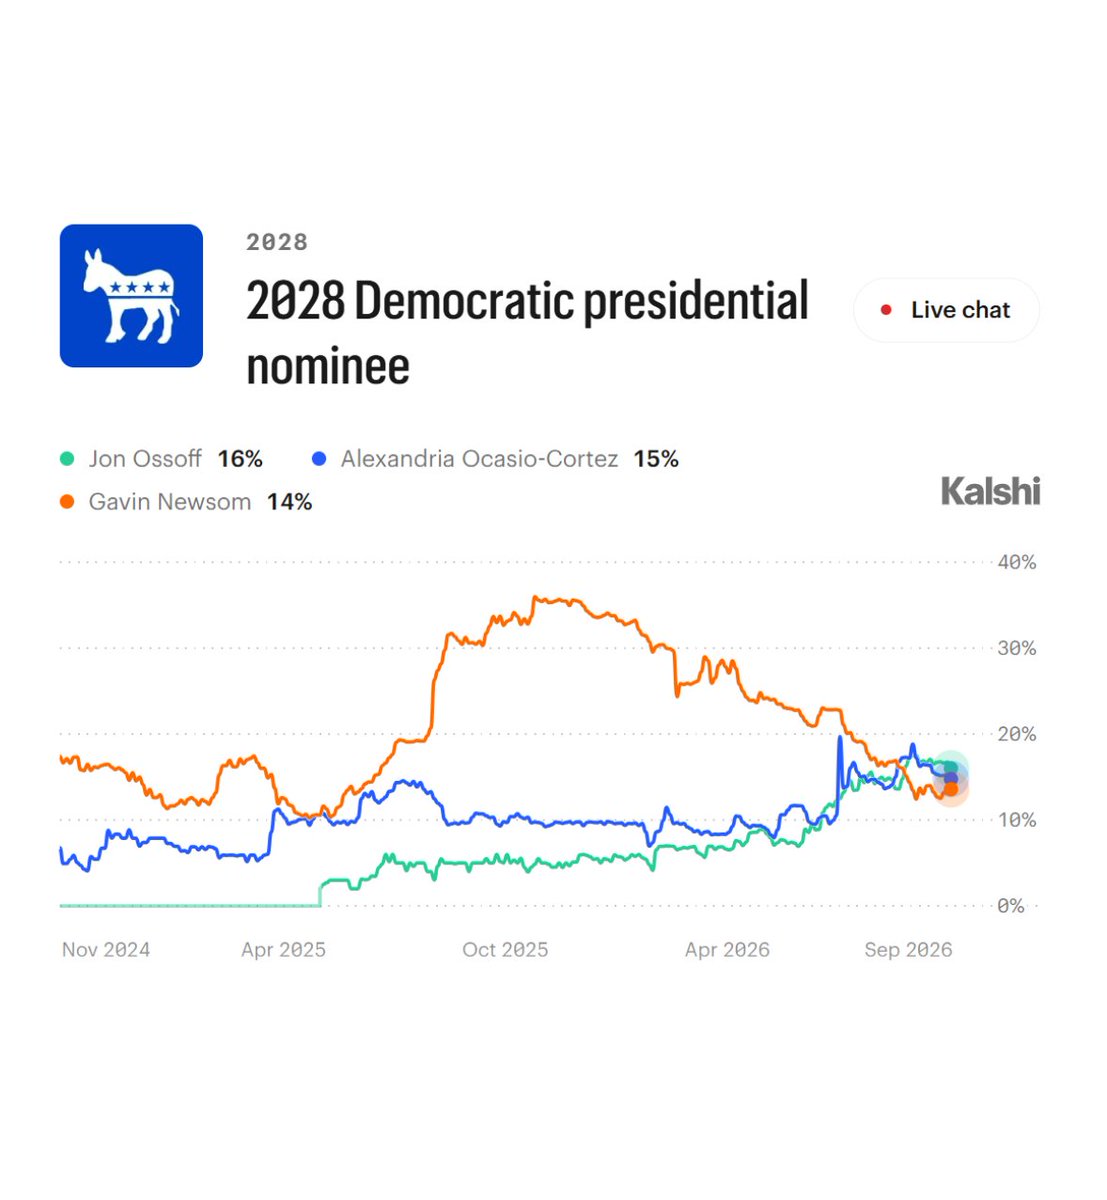Open the Live chat button

pos(946,310)
